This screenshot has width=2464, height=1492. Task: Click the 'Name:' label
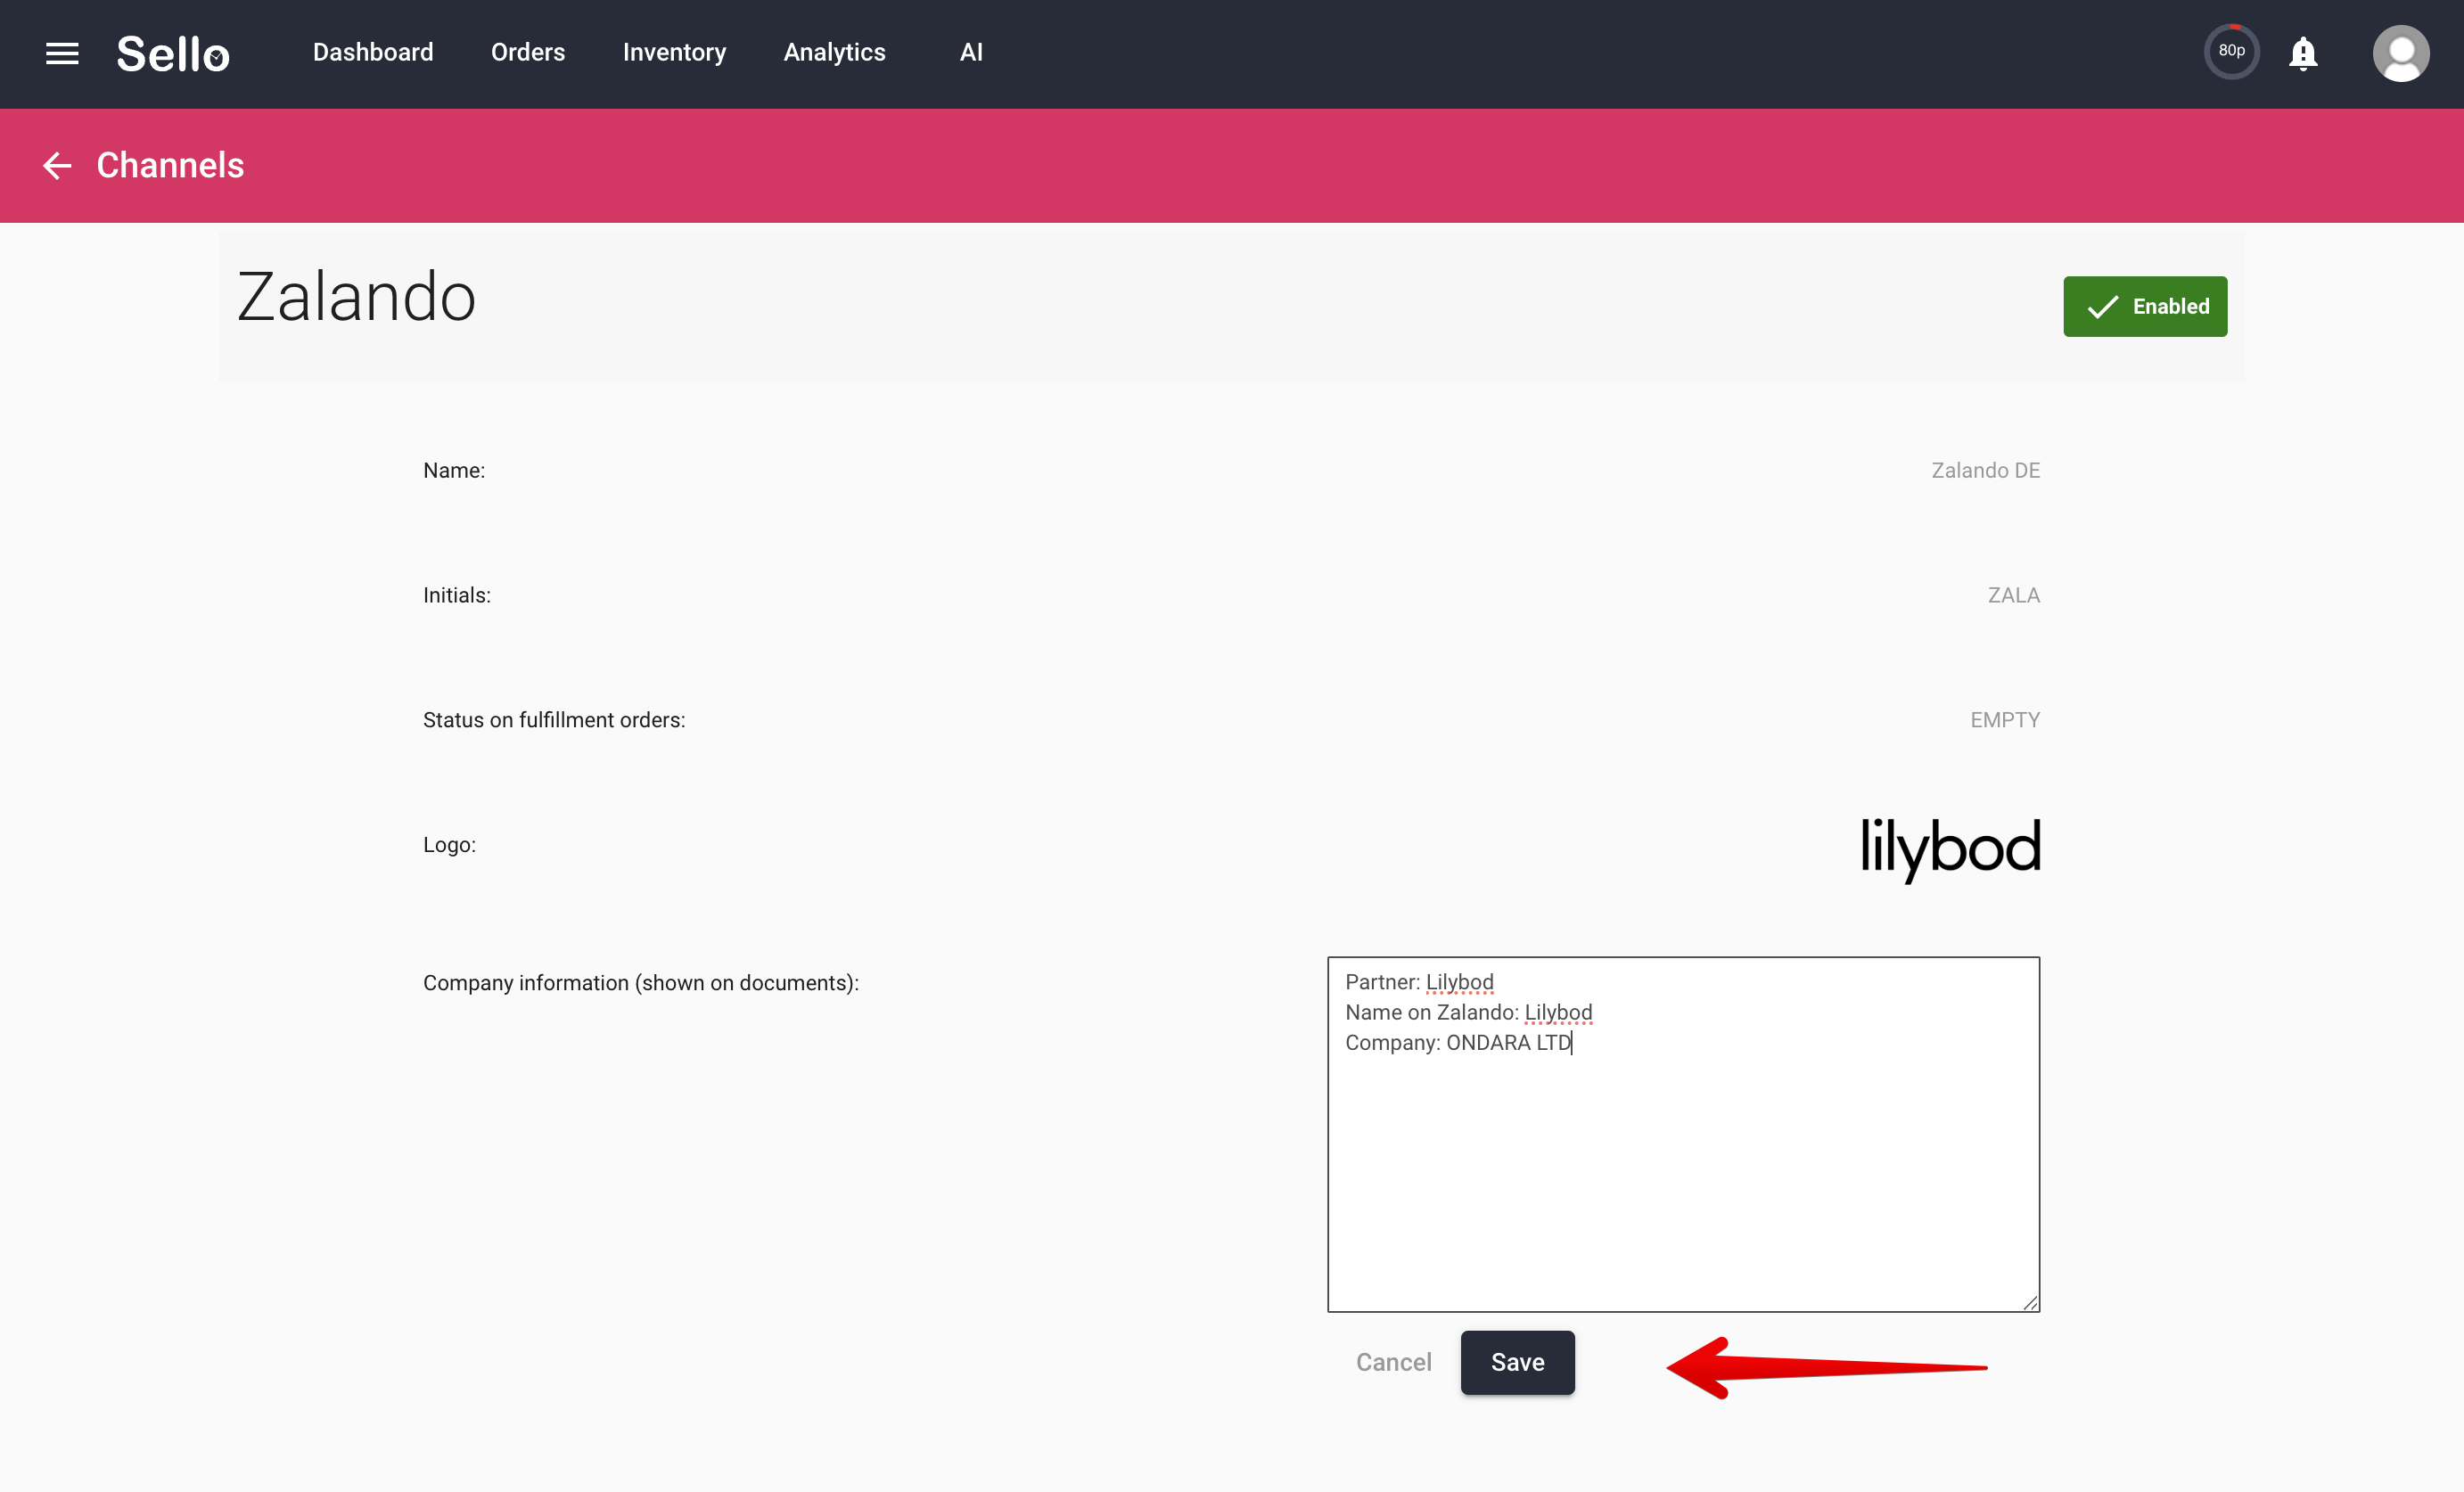click(x=454, y=470)
